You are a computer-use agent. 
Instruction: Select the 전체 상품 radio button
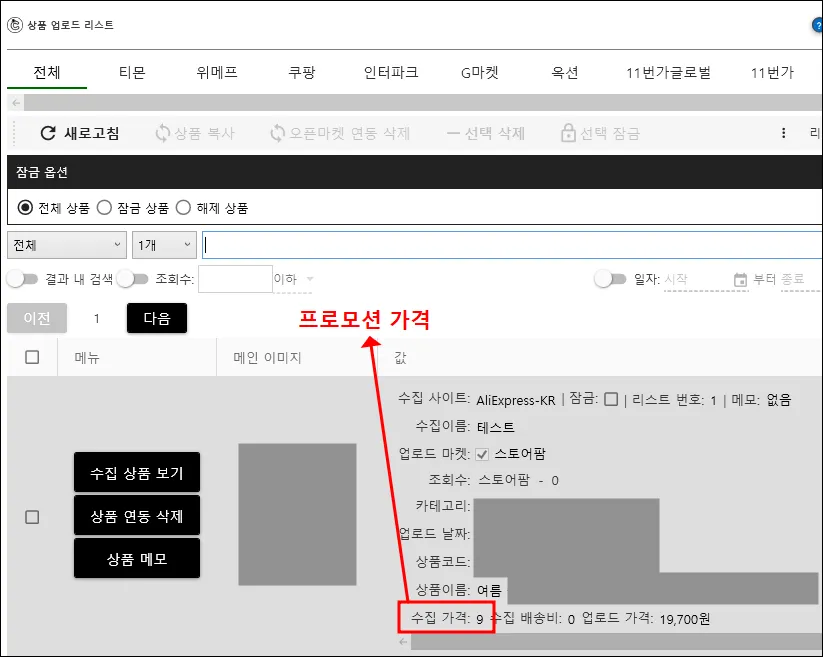coord(25,208)
